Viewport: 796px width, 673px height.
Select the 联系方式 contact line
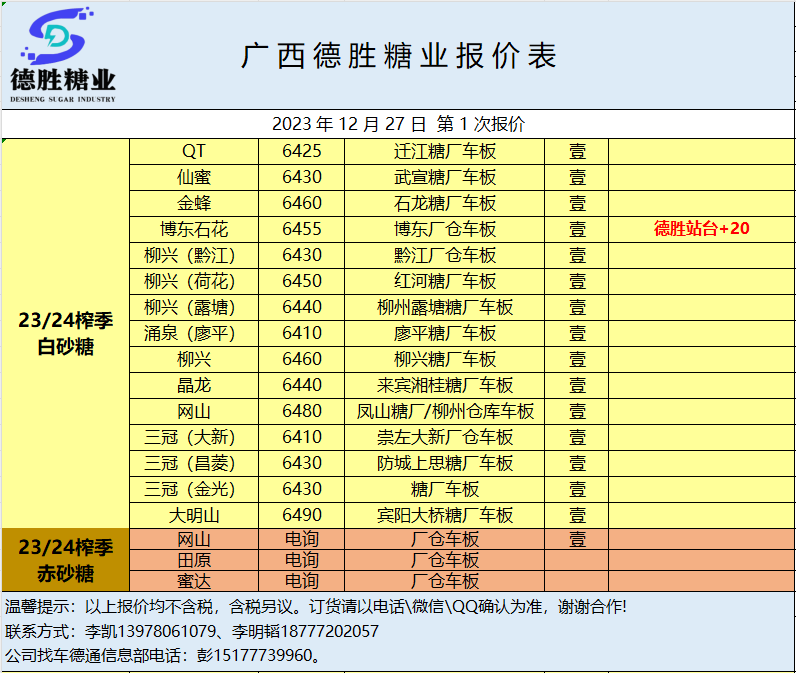pyautogui.click(x=192, y=632)
